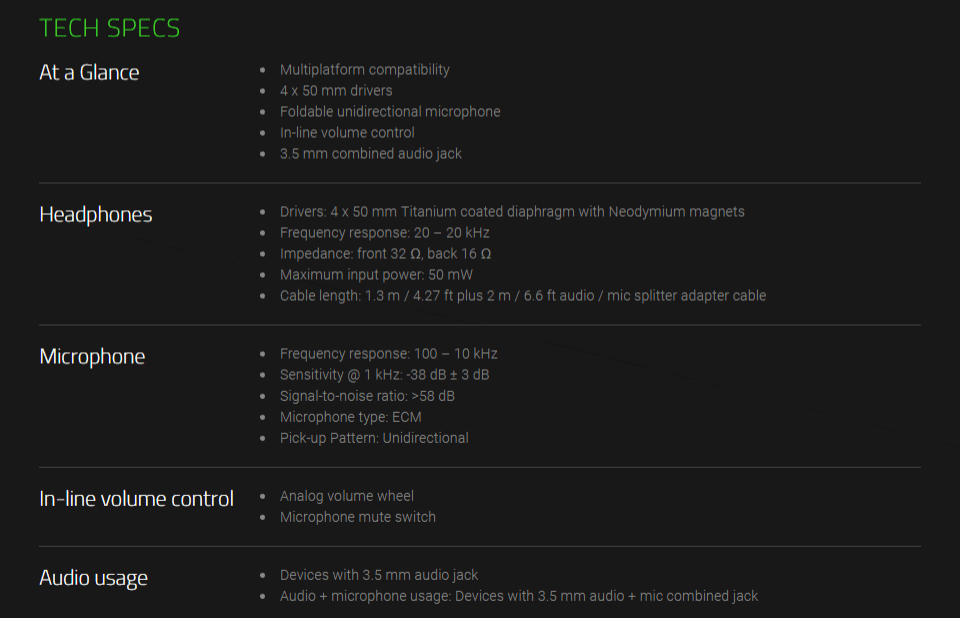Click the Cable length specification line

coord(523,296)
